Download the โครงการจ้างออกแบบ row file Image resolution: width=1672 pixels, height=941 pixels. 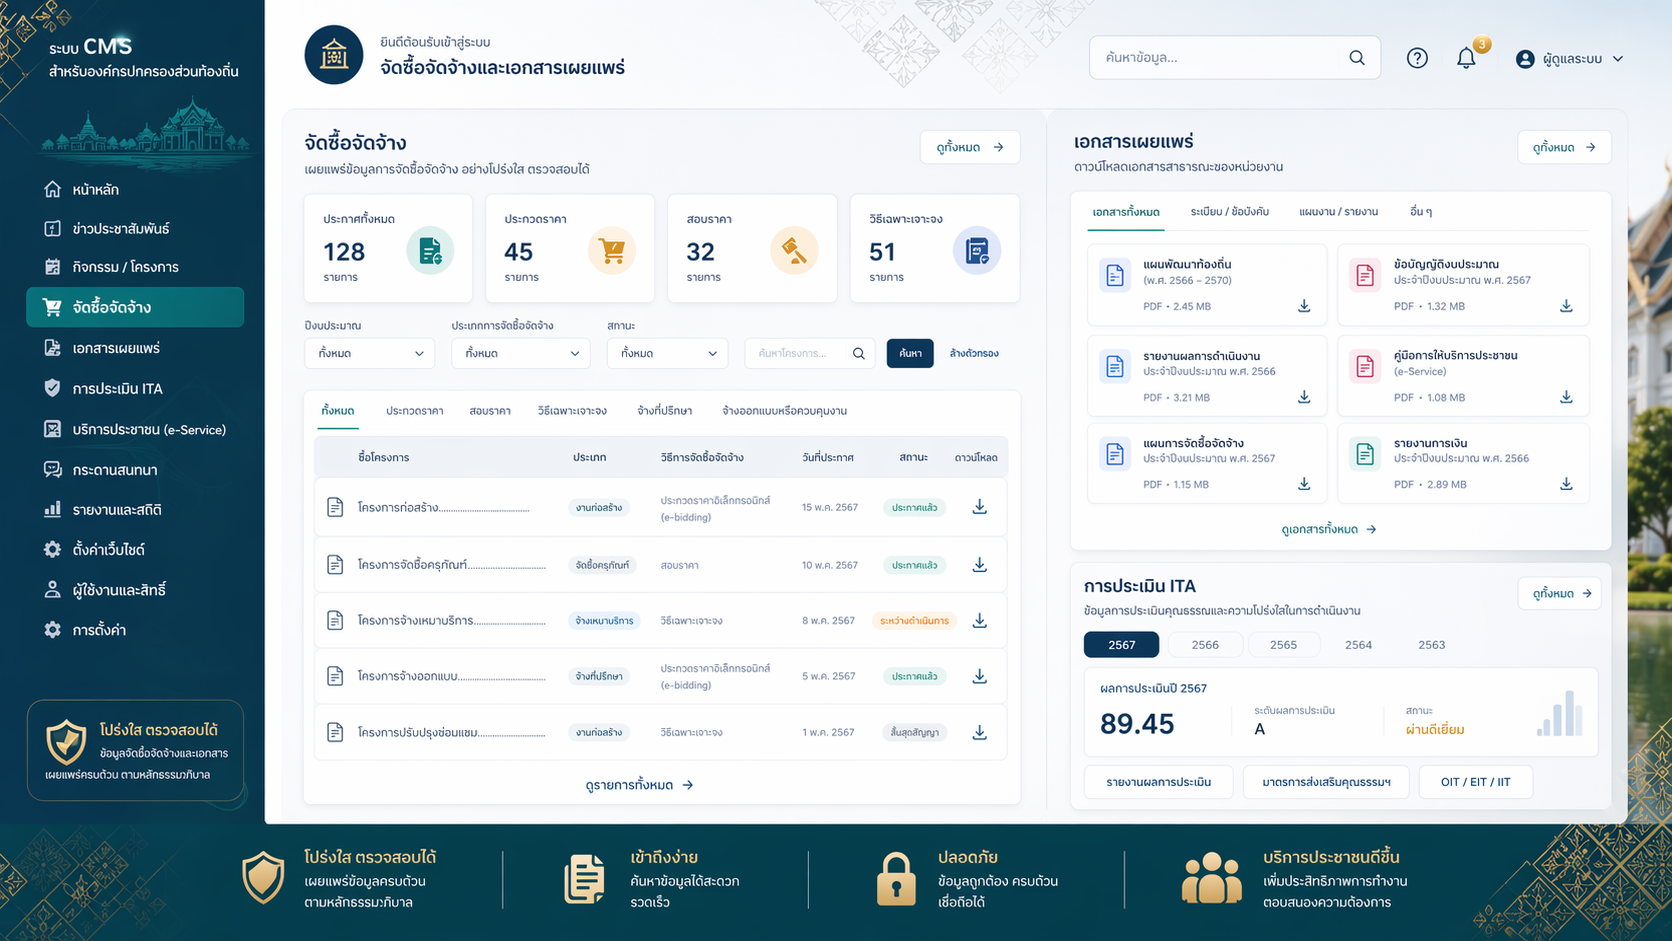[980, 676]
